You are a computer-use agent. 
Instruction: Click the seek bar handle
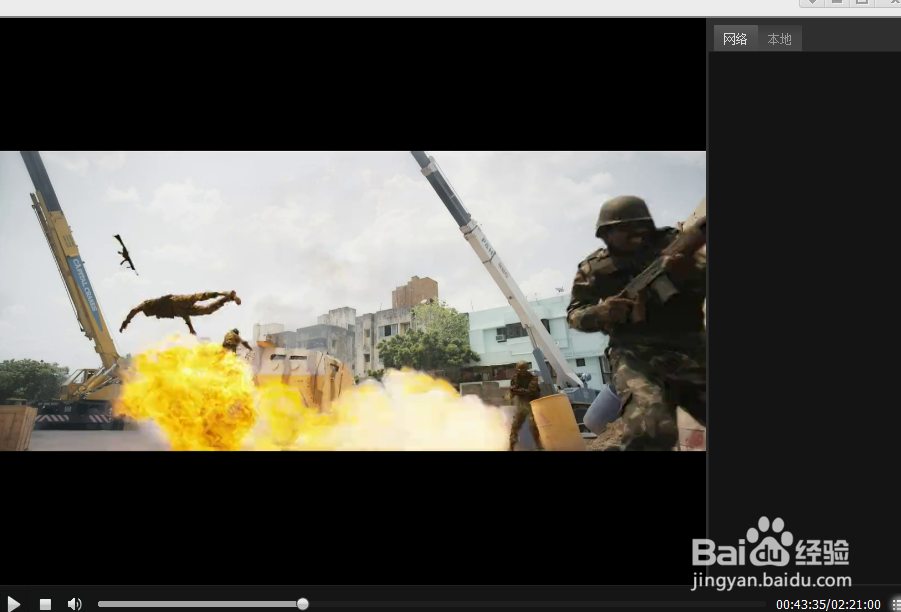point(303,604)
